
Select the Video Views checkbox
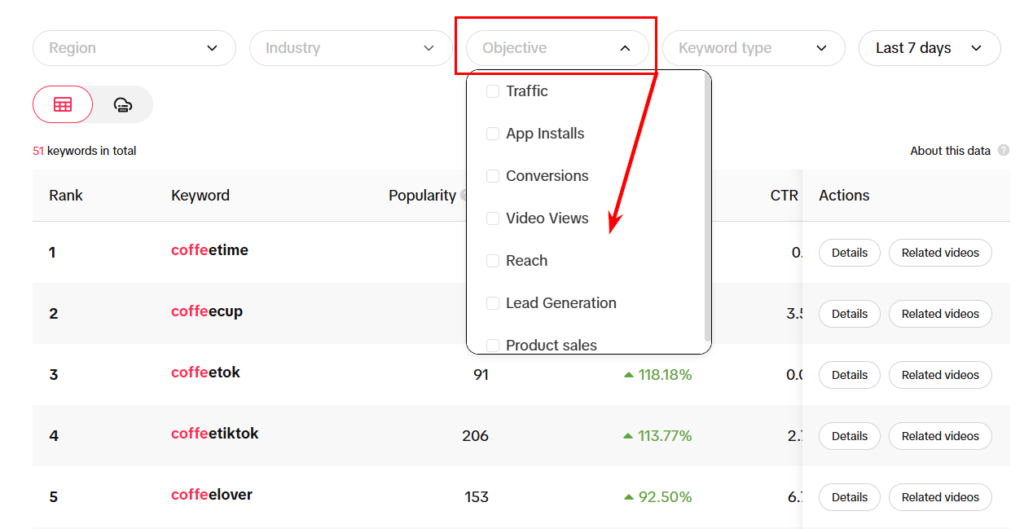492,219
